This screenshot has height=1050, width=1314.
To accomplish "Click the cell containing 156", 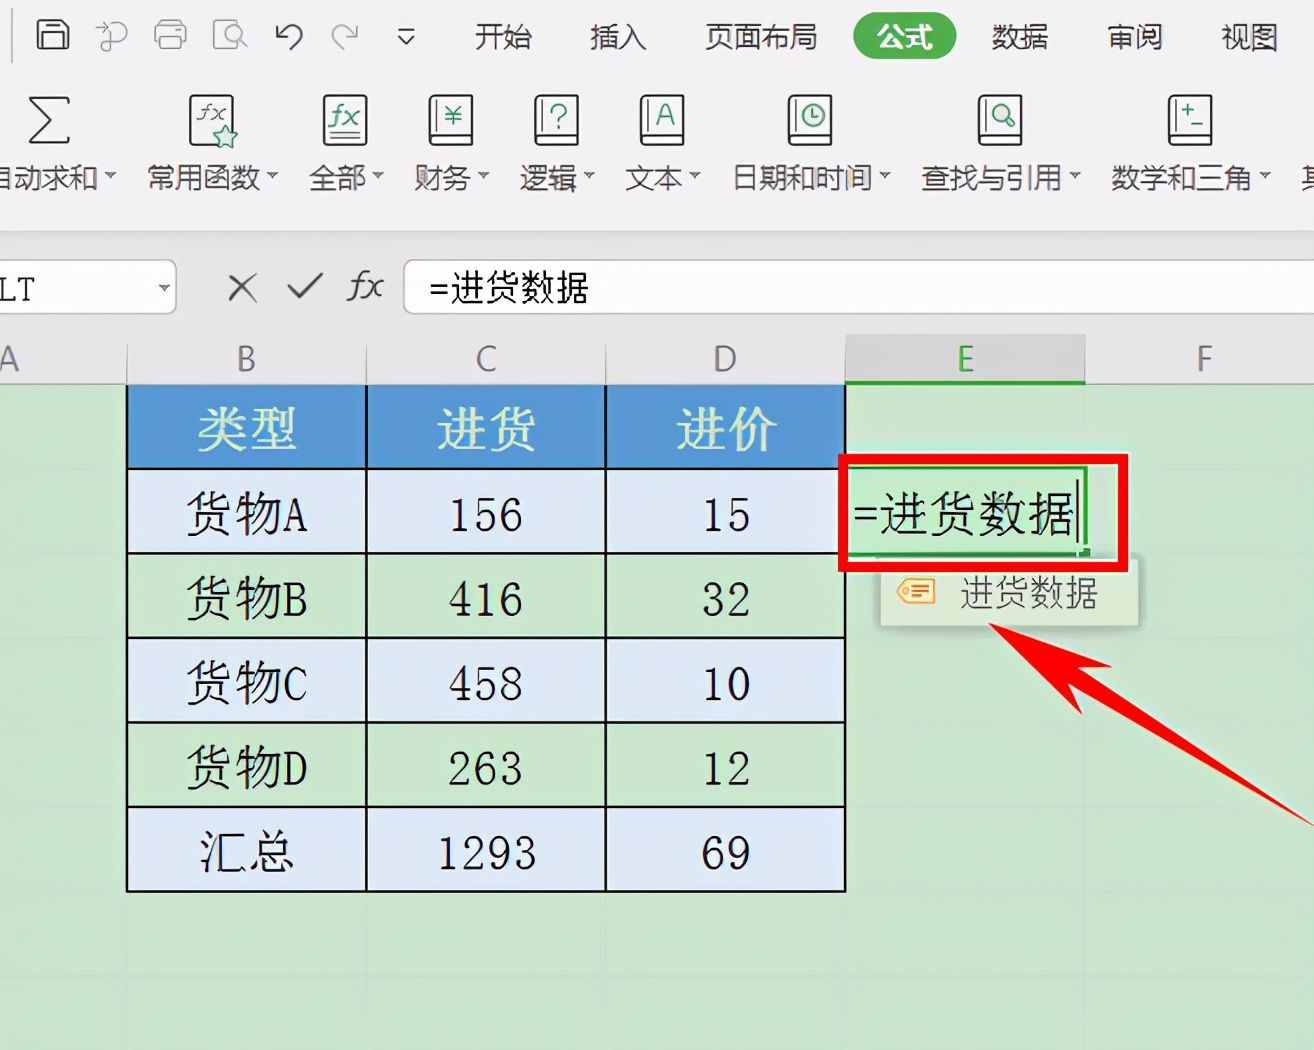I will (486, 512).
